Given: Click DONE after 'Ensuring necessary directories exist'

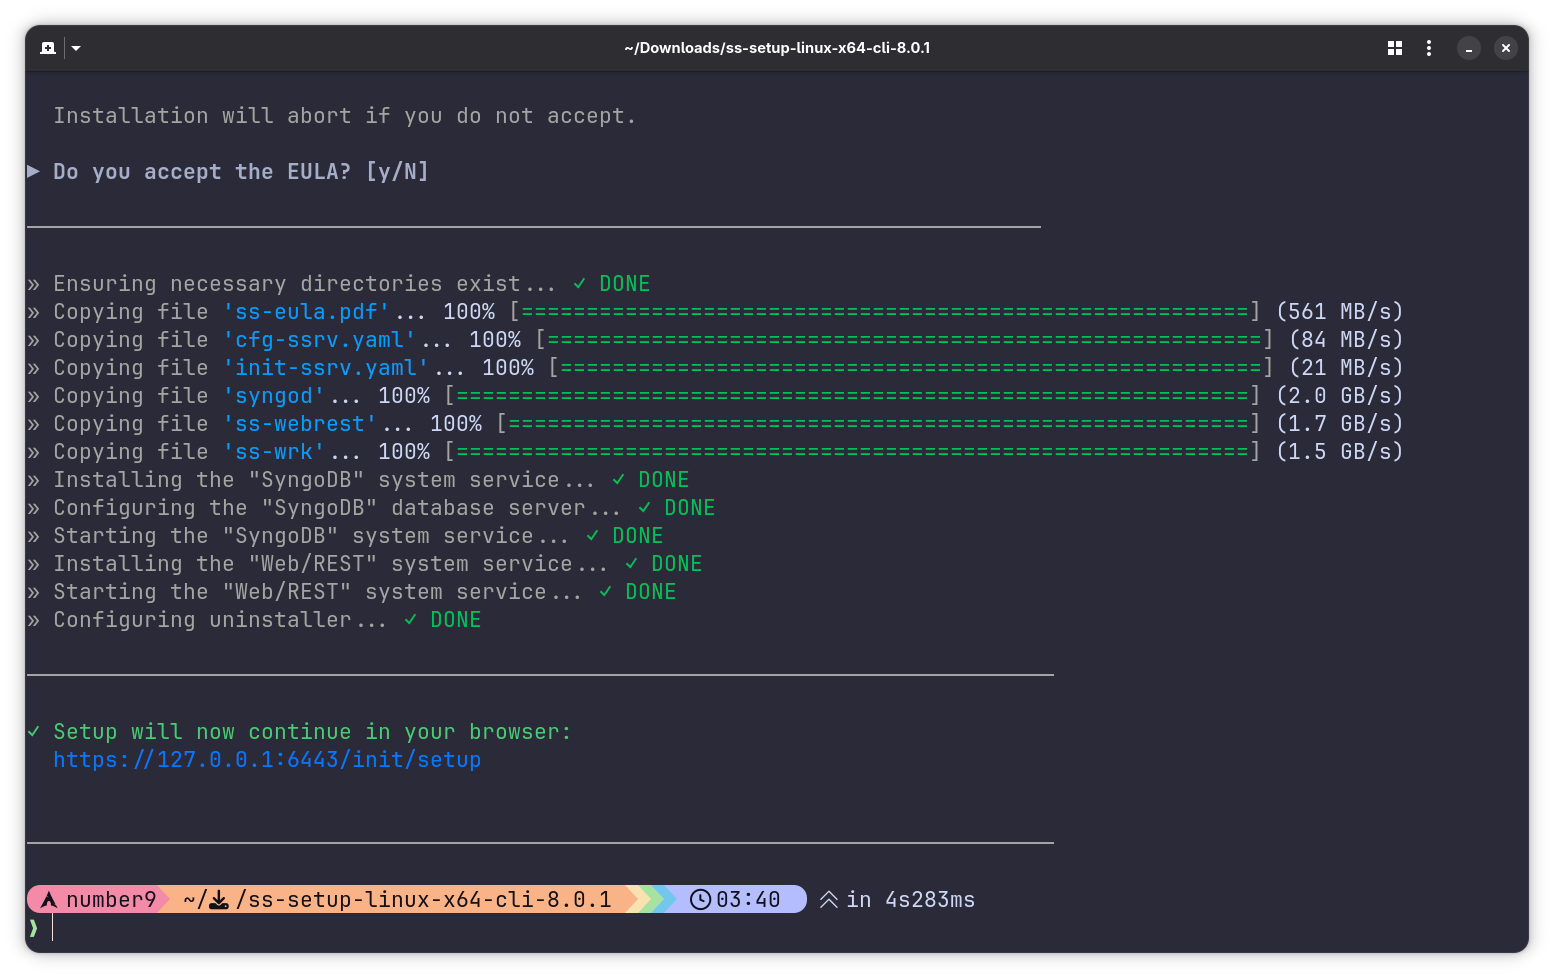Looking at the screenshot, I should (x=625, y=284).
